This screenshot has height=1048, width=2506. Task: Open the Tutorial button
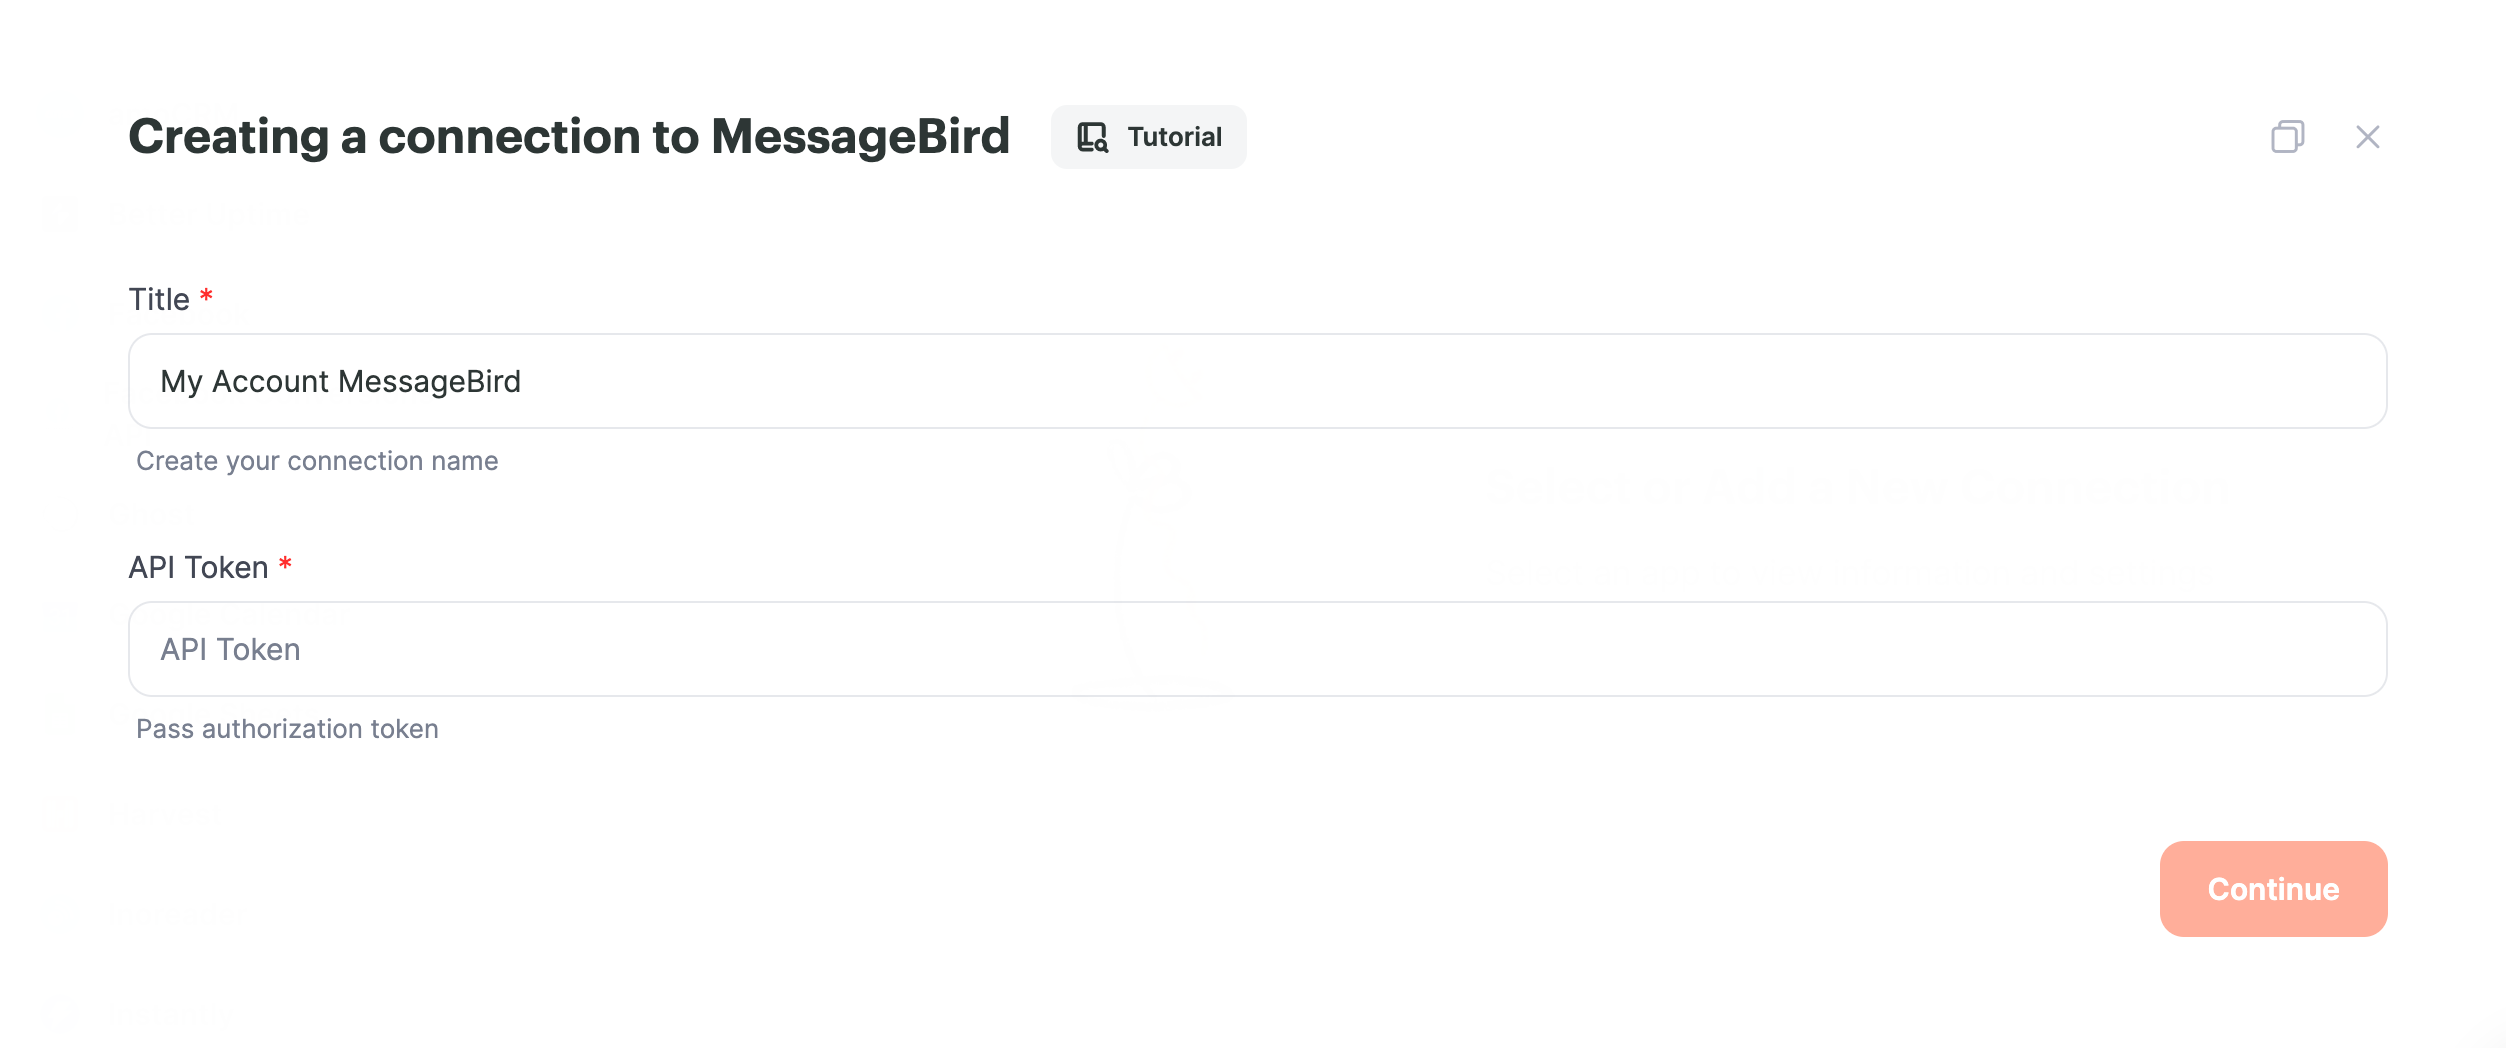[1148, 137]
